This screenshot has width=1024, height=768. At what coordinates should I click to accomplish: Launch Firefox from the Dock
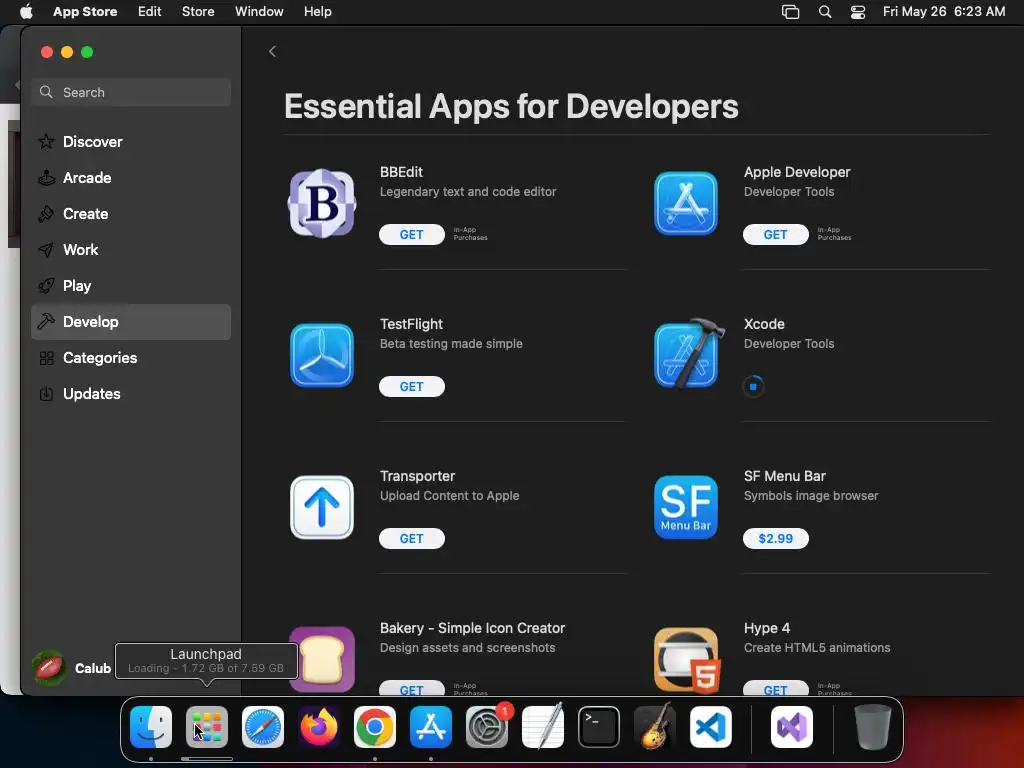pos(319,727)
